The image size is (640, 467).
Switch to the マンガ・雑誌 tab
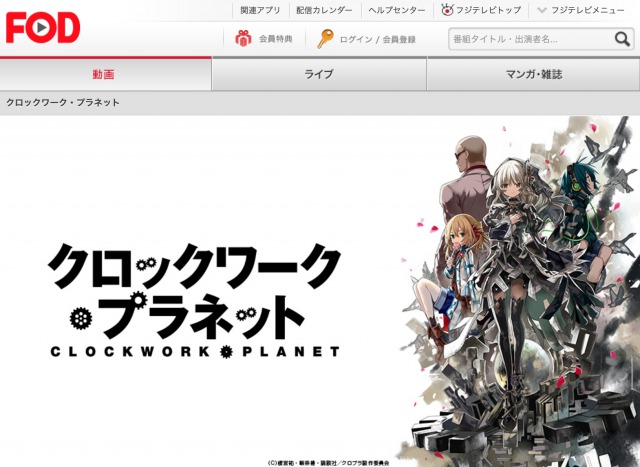click(533, 74)
